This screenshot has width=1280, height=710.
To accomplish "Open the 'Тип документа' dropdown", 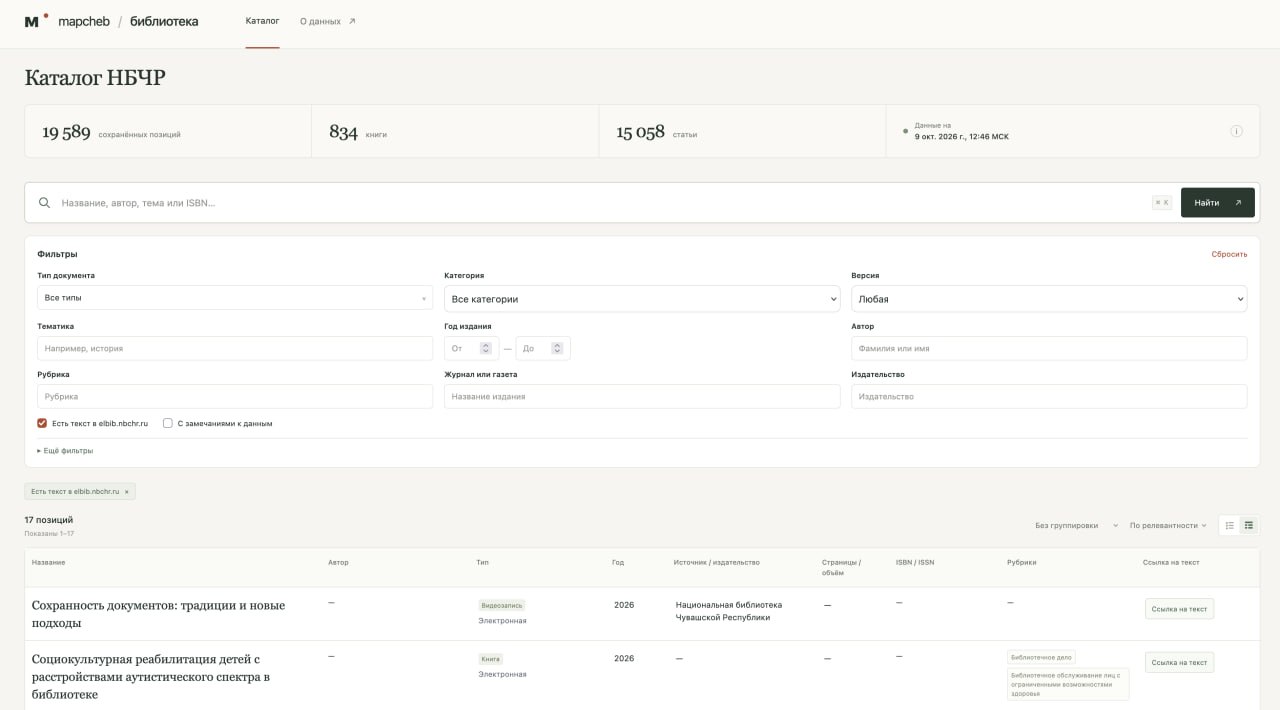I will click(235, 298).
